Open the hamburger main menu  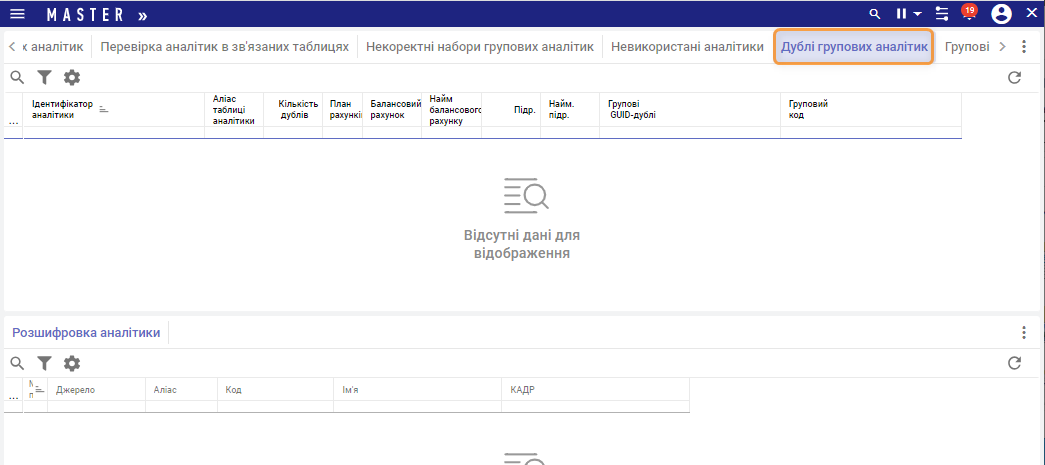coord(17,14)
